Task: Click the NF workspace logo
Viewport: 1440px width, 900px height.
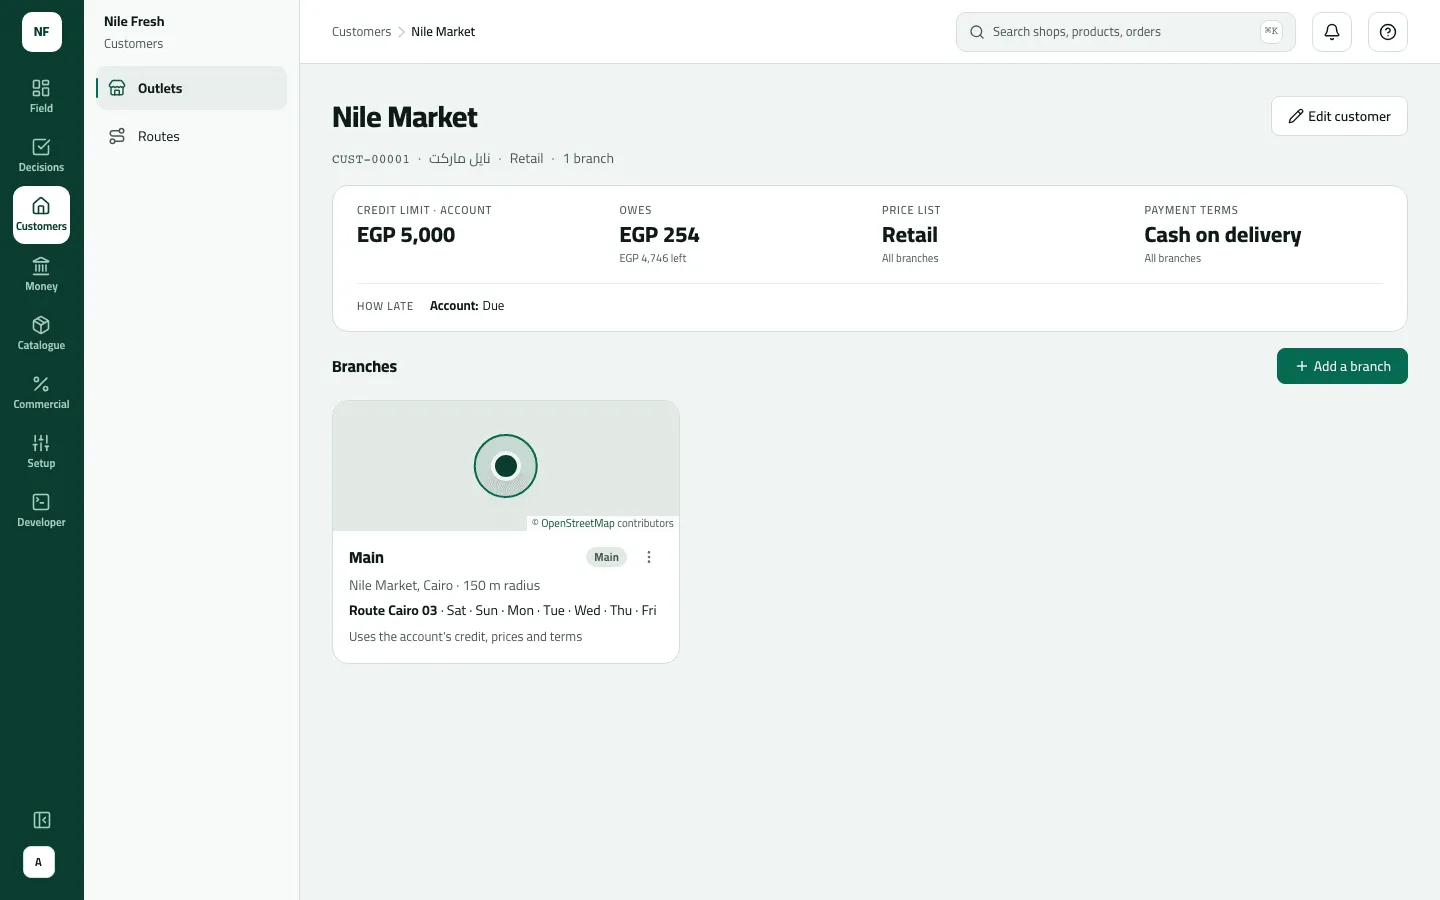Action: 42,32
